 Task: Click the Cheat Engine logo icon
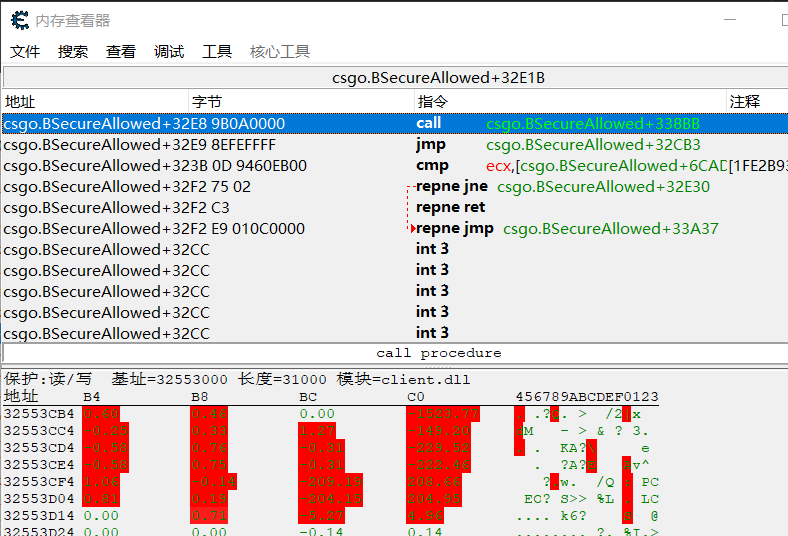[20, 20]
